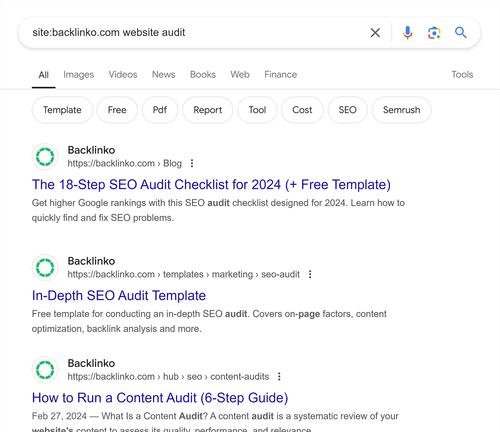Viewport: 500px width, 432px height.
Task: Open How to Run a Content Audit result
Action: point(160,398)
